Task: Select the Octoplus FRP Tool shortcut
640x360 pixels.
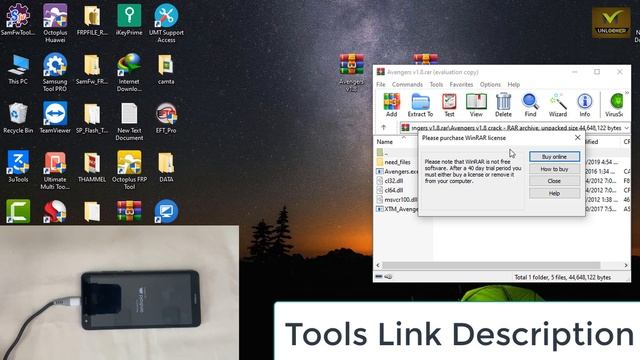Action: [x=129, y=170]
